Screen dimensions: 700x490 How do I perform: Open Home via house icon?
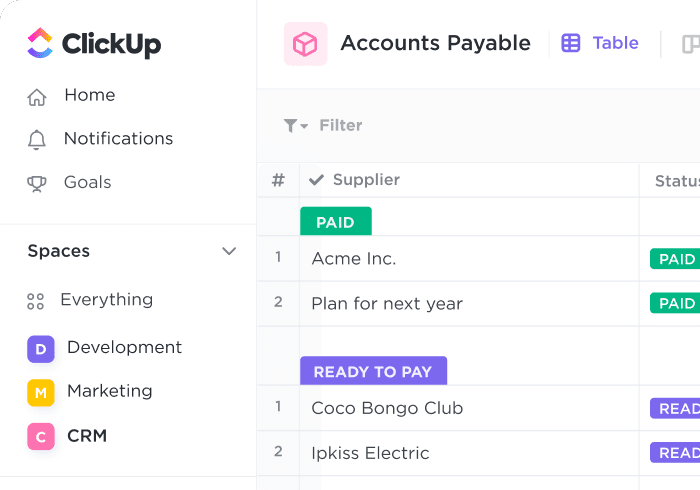pyautogui.click(x=37, y=96)
